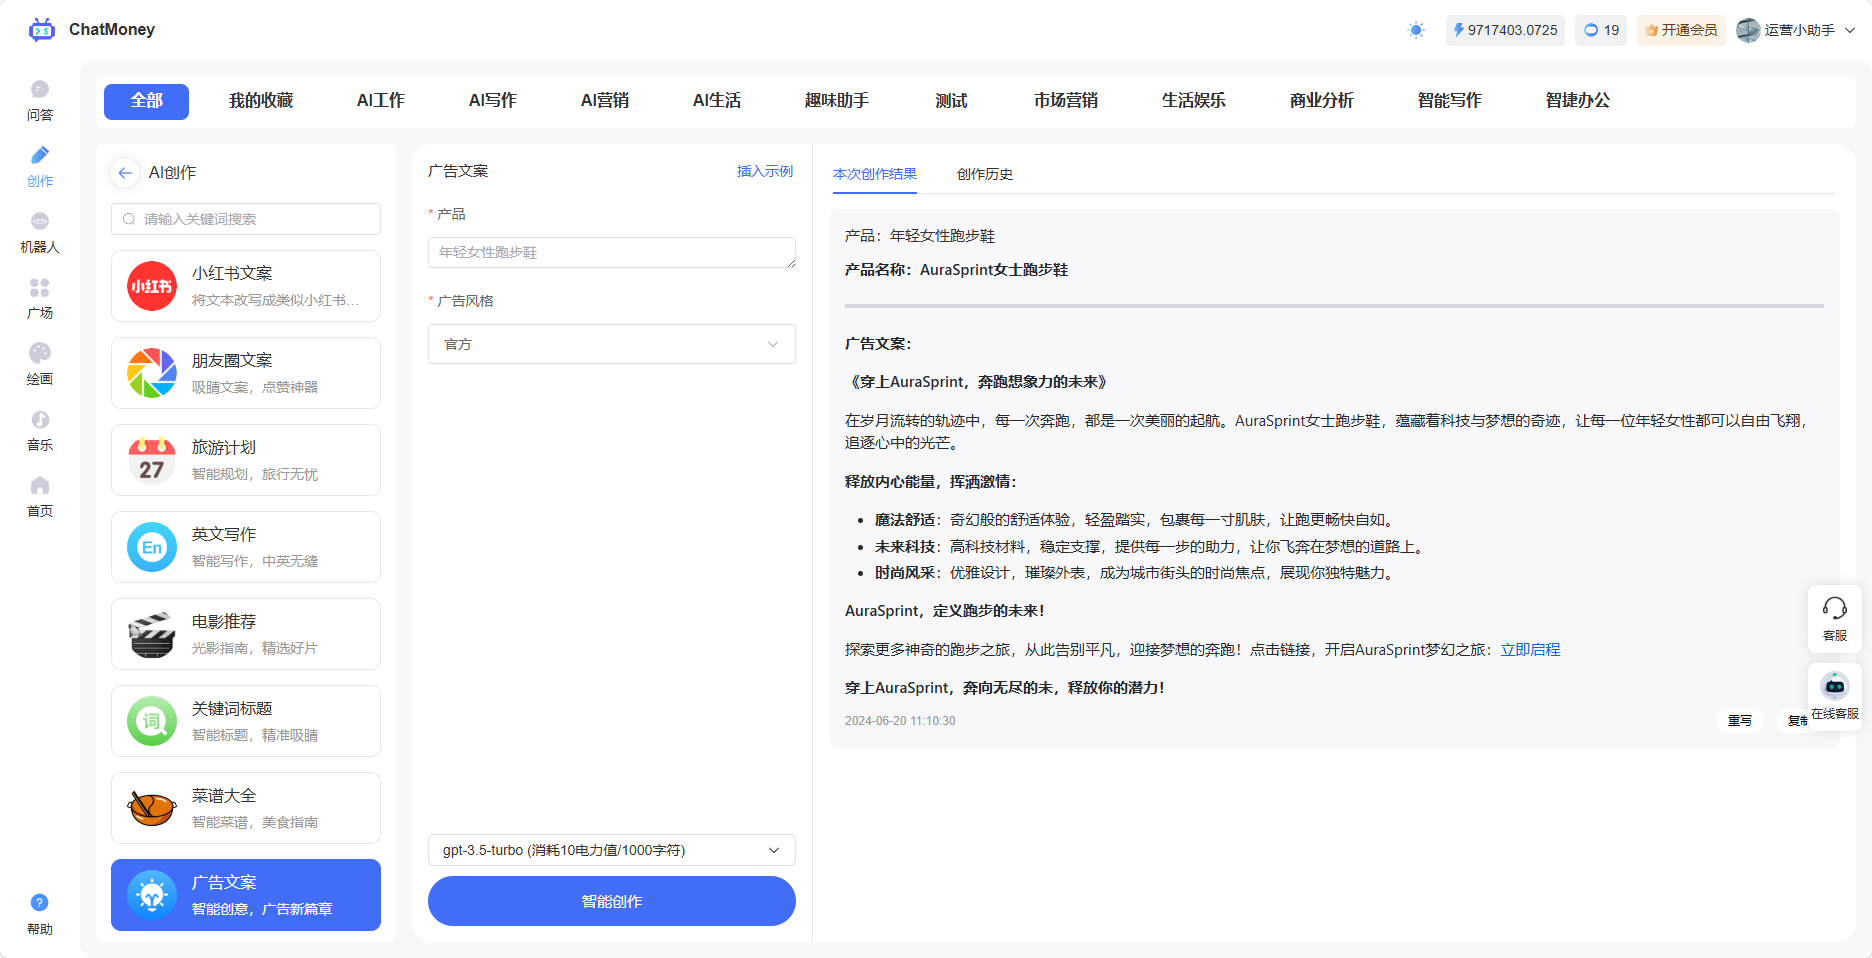Click the 重写 rewrite button
The width and height of the screenshot is (1872, 958).
click(1740, 720)
